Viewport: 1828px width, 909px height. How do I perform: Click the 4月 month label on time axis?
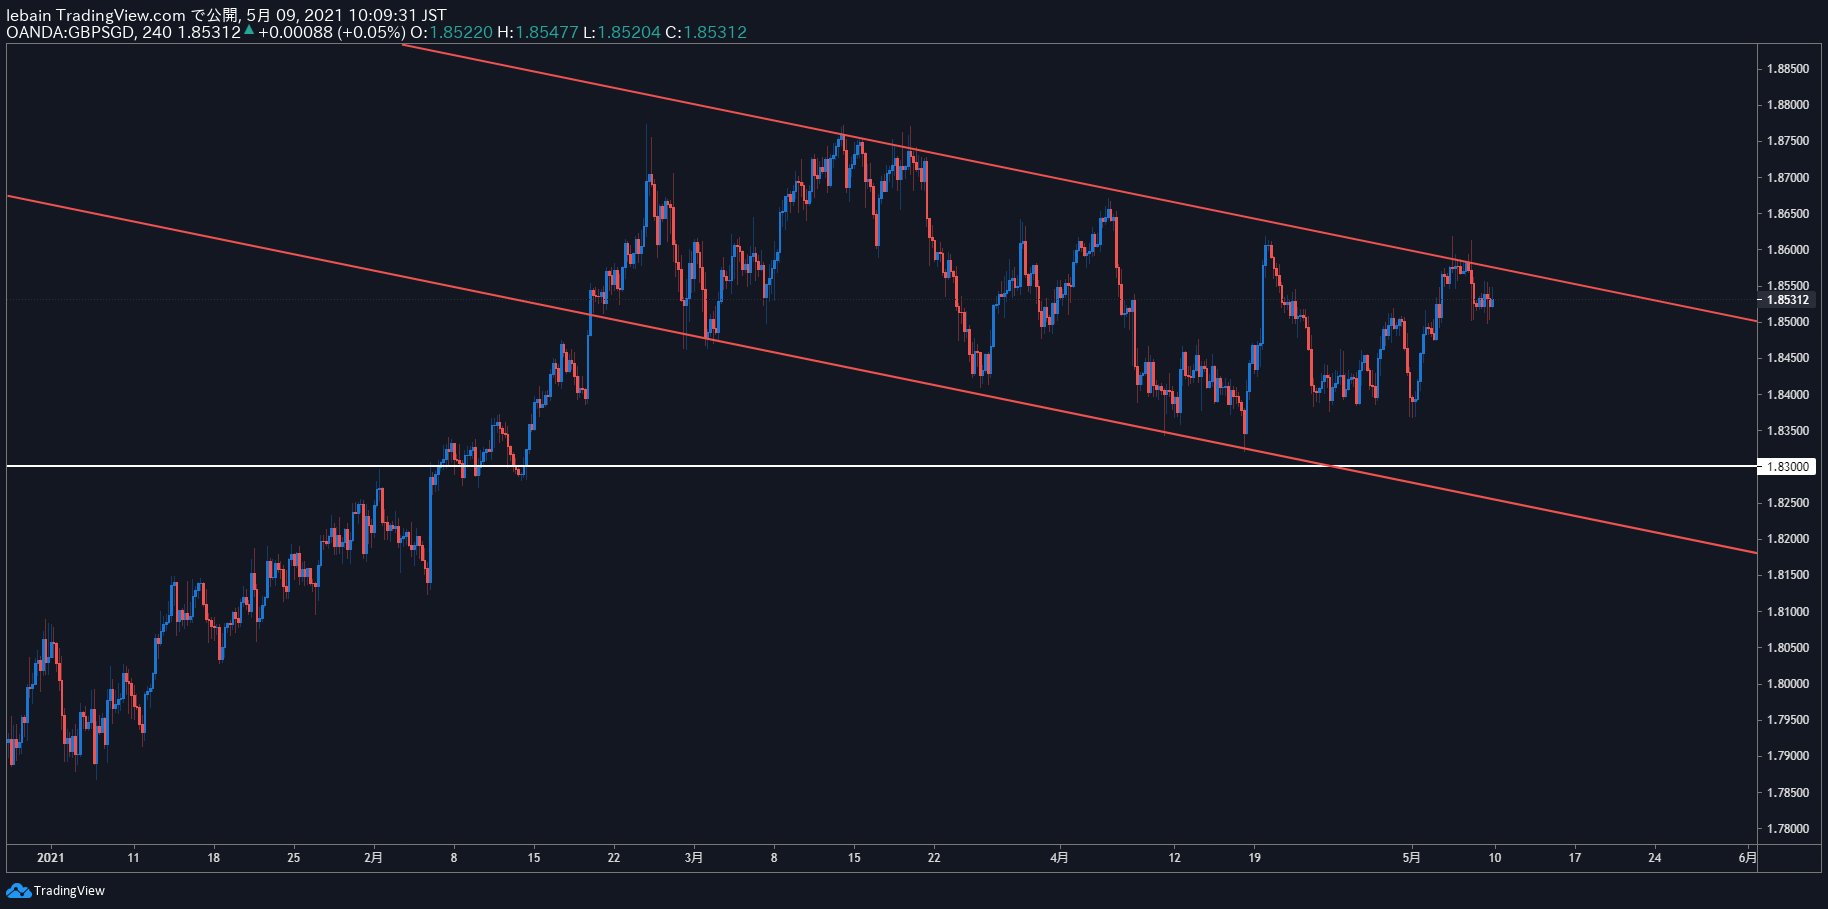tap(1060, 858)
